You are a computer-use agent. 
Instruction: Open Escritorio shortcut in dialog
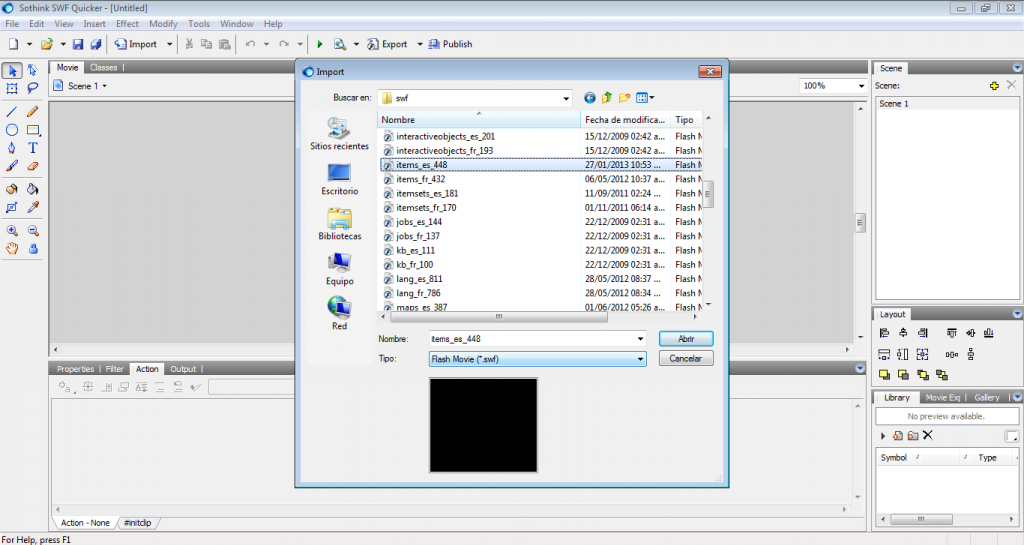click(x=339, y=179)
